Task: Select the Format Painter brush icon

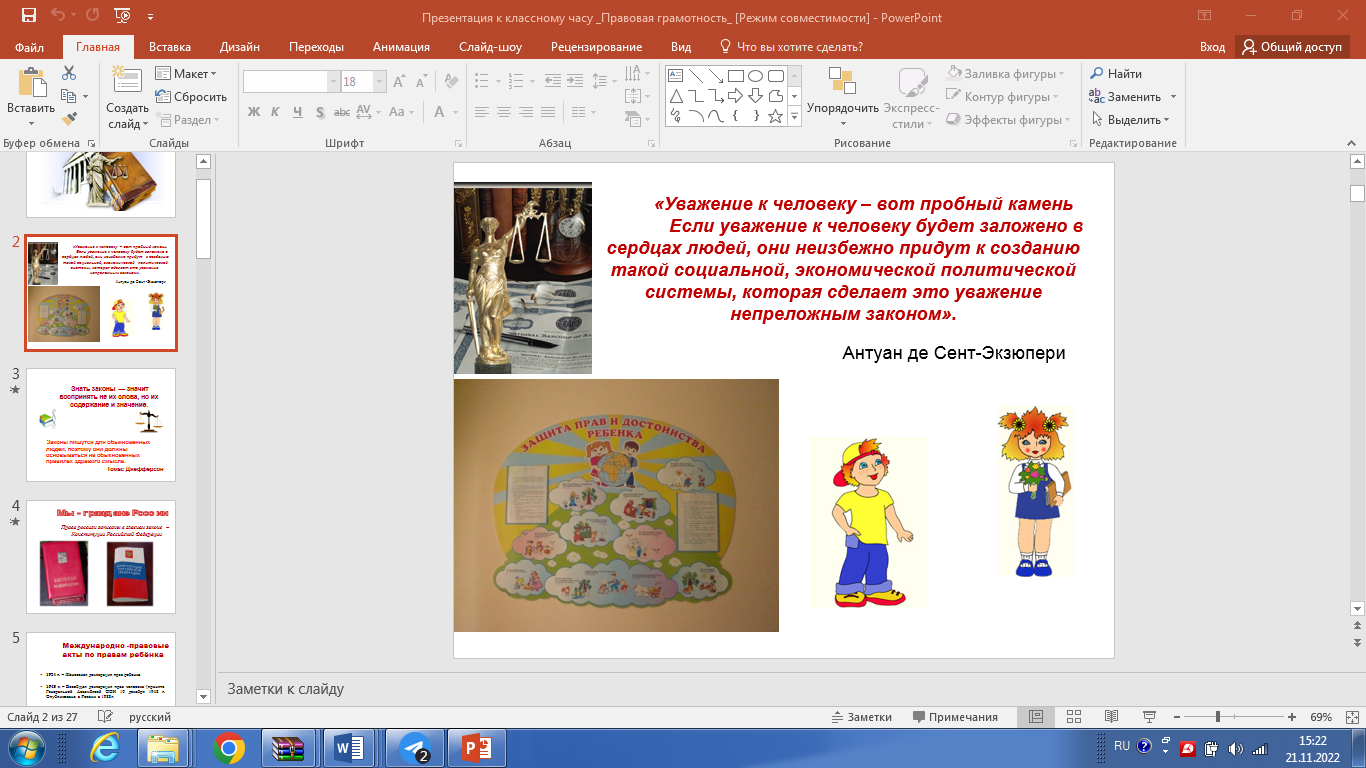Action: click(x=69, y=119)
